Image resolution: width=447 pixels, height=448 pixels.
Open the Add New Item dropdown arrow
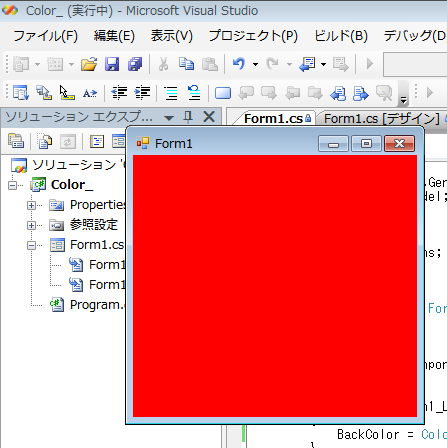coord(71,64)
